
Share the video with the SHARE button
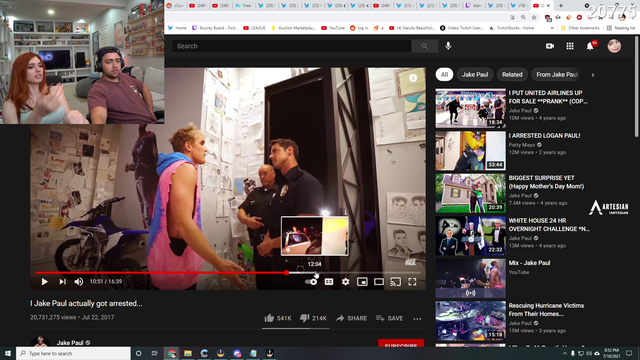[x=351, y=318]
